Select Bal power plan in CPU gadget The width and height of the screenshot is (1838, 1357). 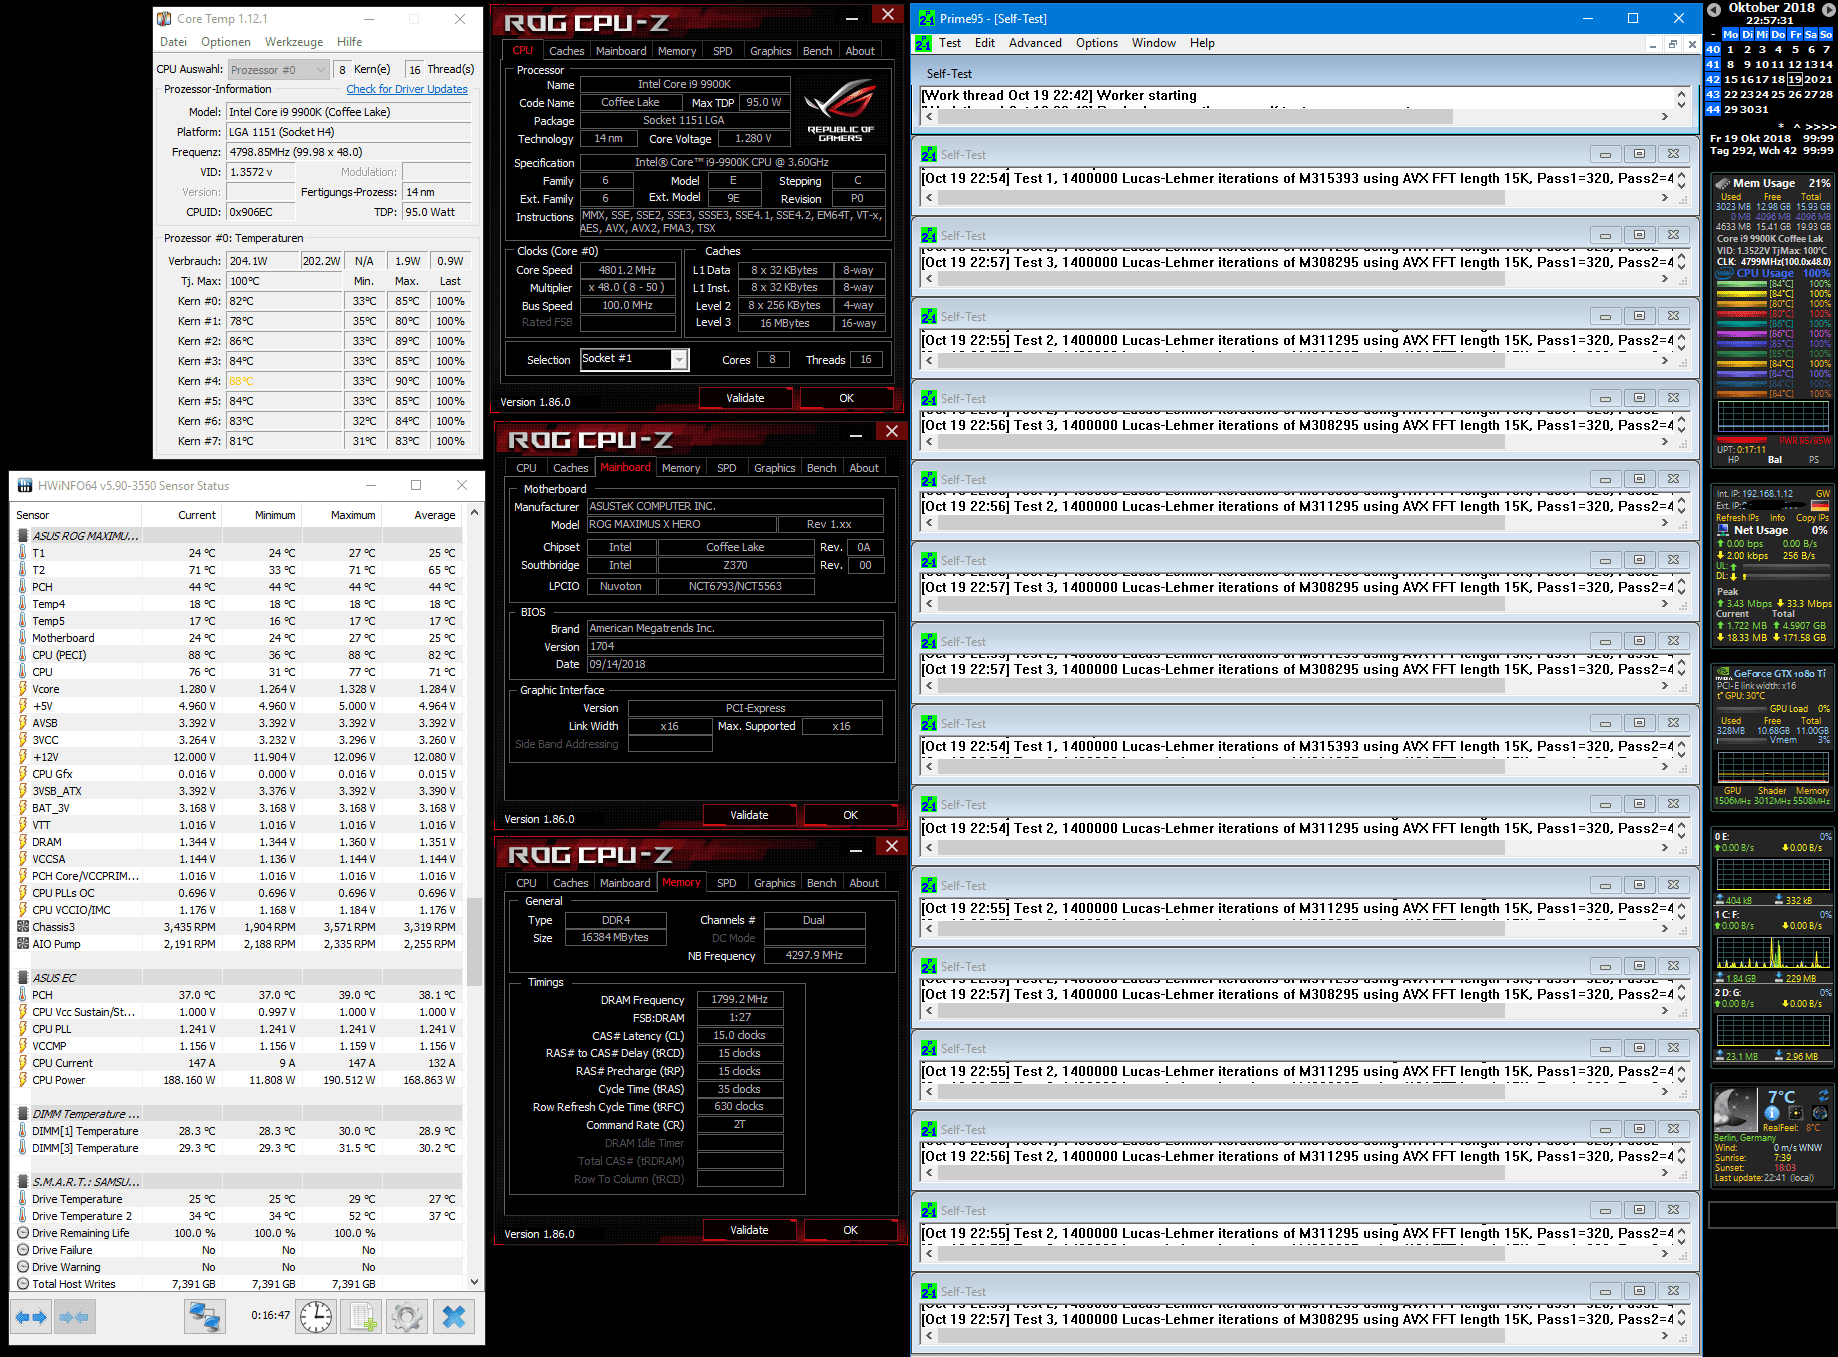point(1775,460)
